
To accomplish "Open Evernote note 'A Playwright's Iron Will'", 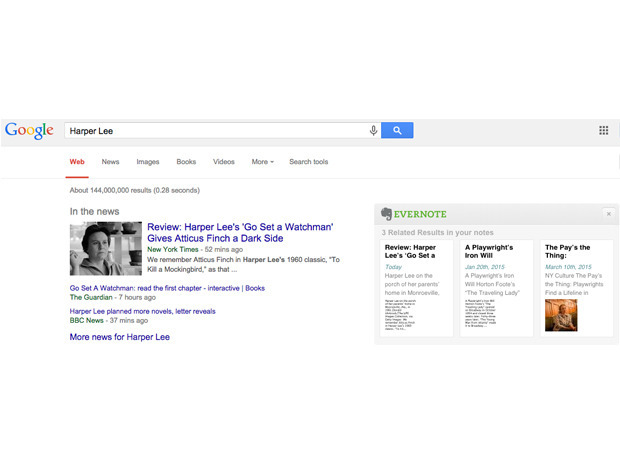I will click(x=496, y=288).
